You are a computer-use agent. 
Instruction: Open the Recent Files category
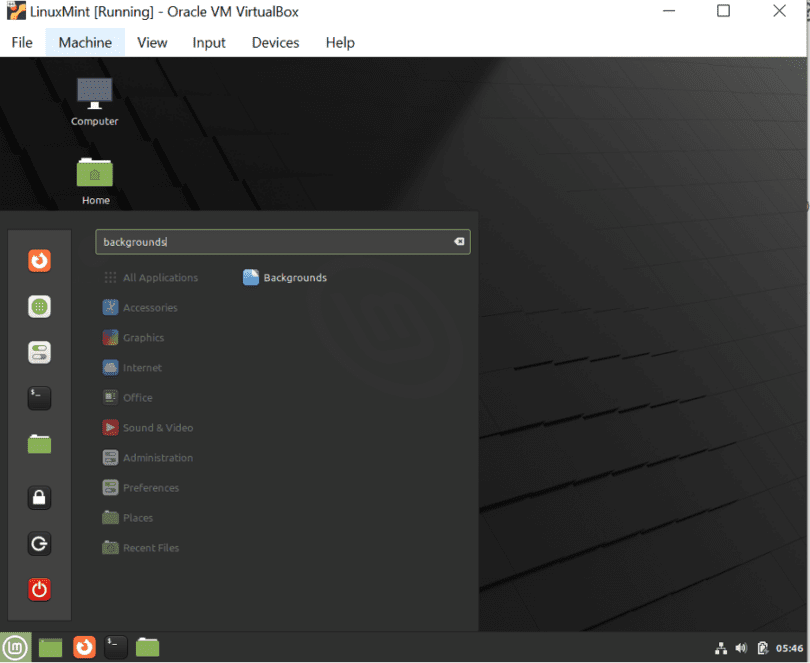pos(151,547)
